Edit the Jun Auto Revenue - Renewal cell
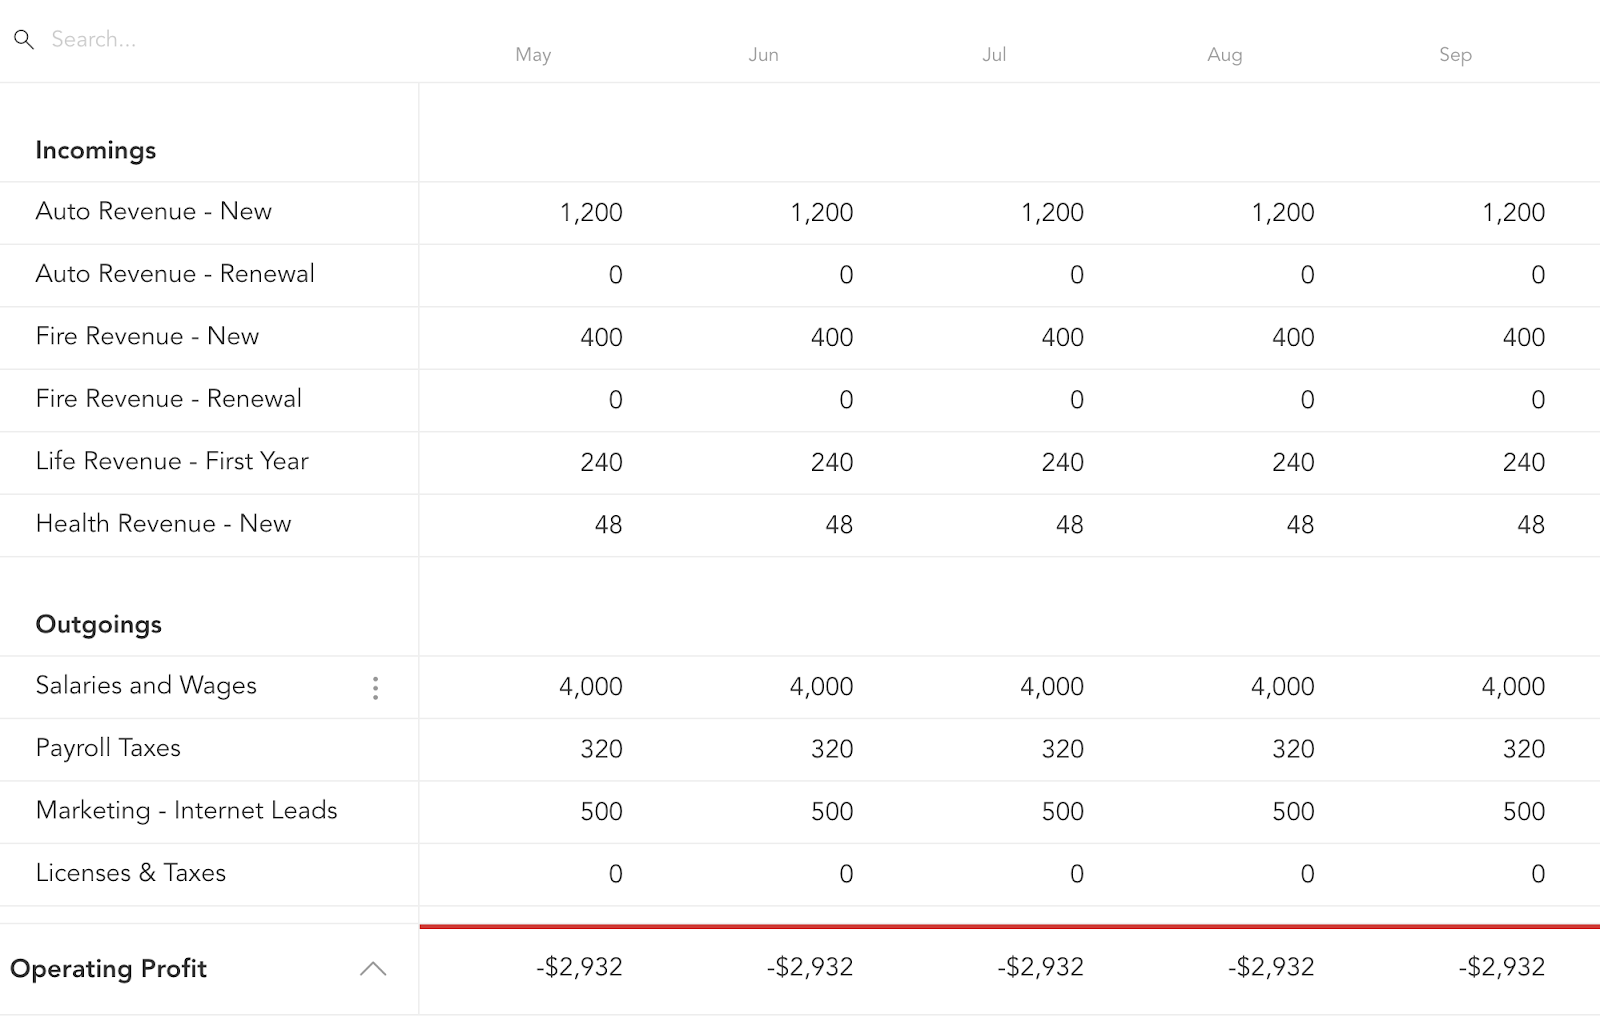1600x1022 pixels. click(x=846, y=276)
